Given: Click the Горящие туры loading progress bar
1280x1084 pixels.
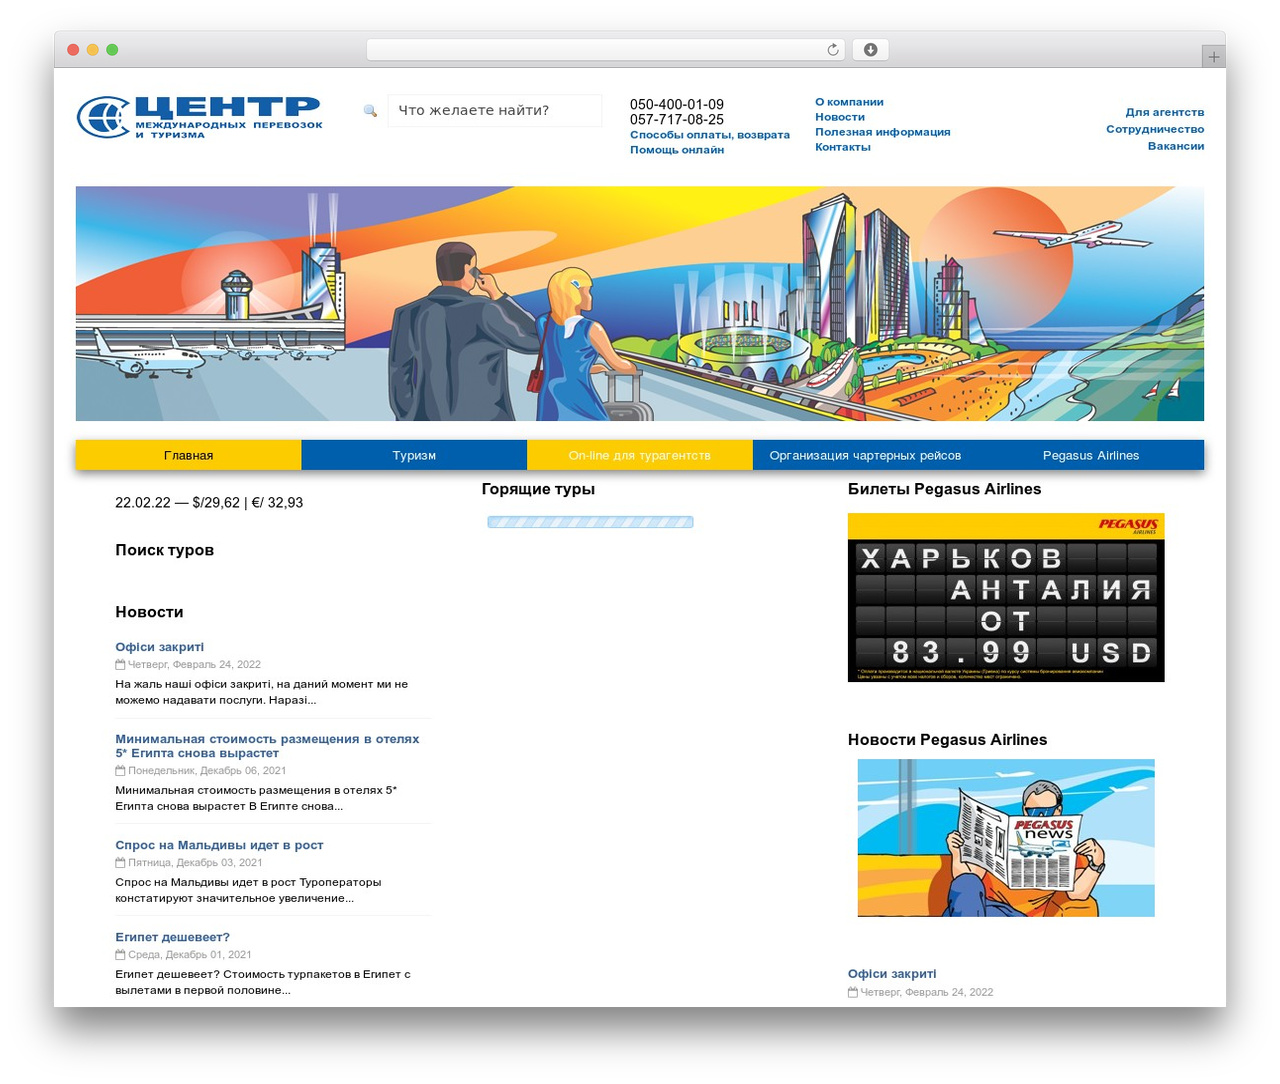Looking at the screenshot, I should pyautogui.click(x=590, y=522).
